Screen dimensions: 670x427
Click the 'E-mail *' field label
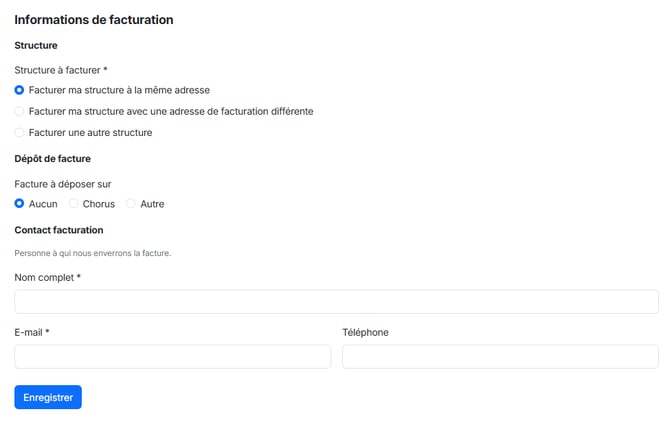tap(32, 332)
